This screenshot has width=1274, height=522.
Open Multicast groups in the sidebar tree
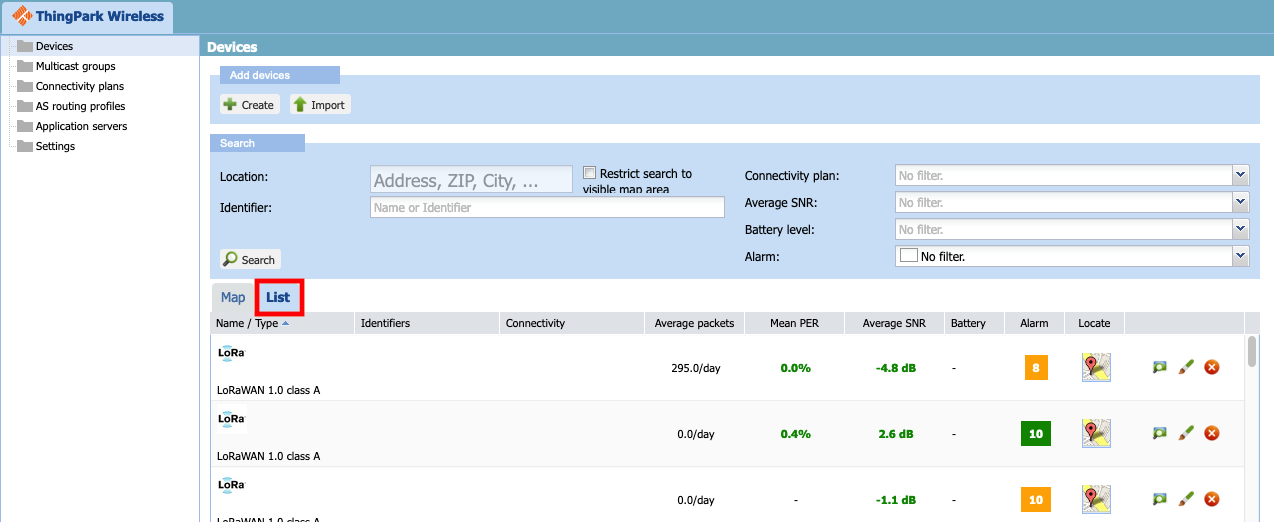pyautogui.click(x=75, y=66)
